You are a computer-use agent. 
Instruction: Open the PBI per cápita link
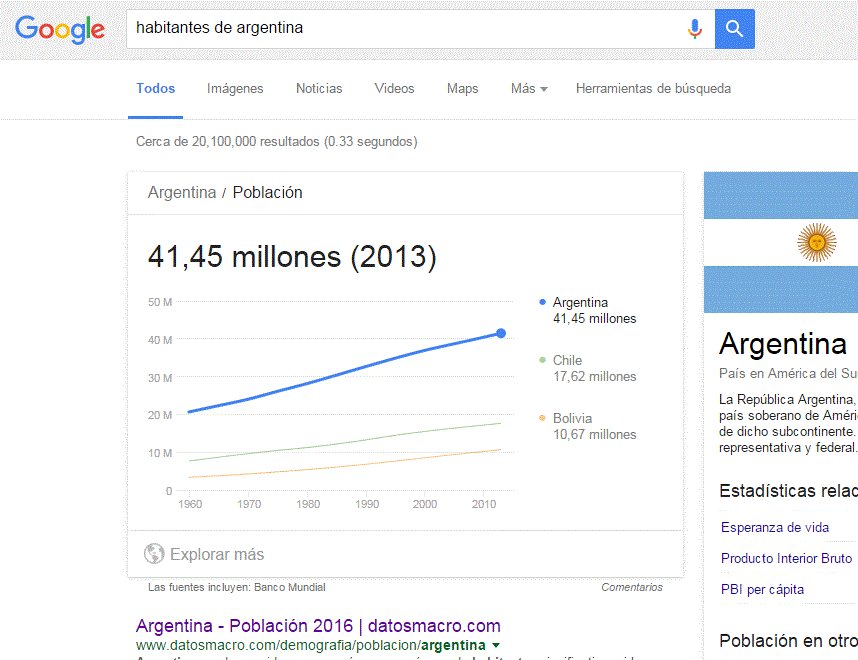[762, 589]
